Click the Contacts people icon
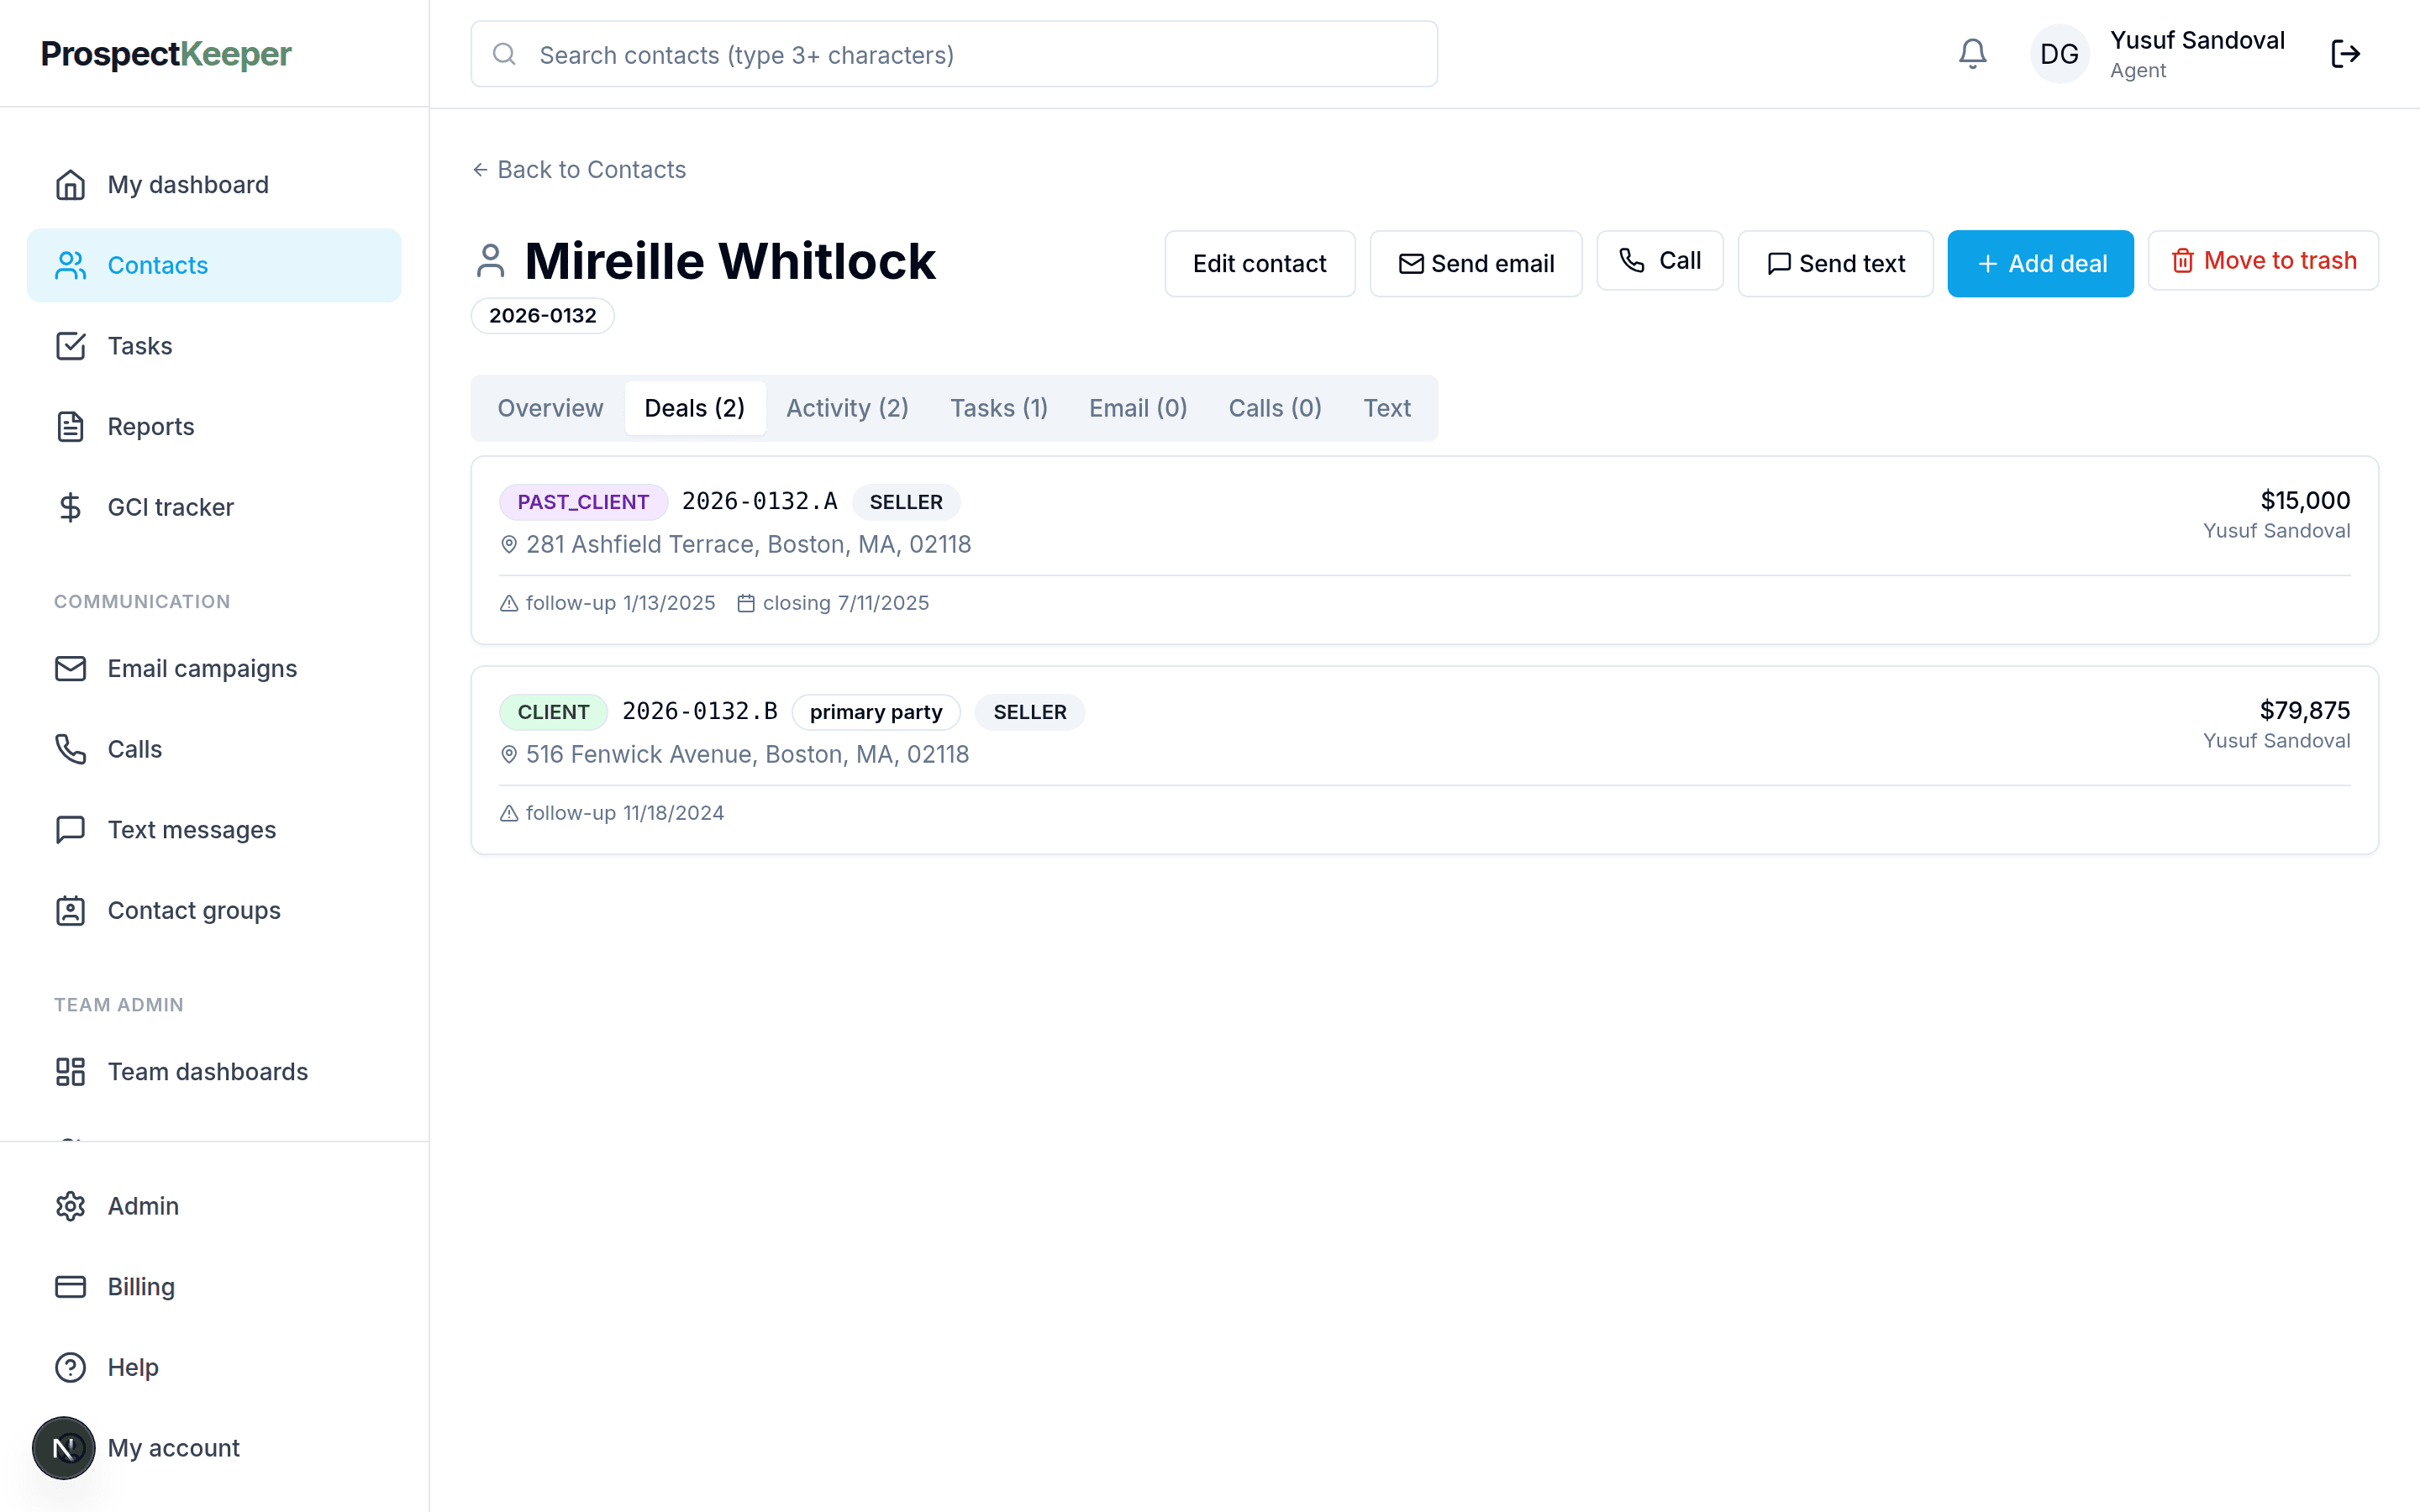Viewport: 2420px width, 1512px height. point(70,265)
